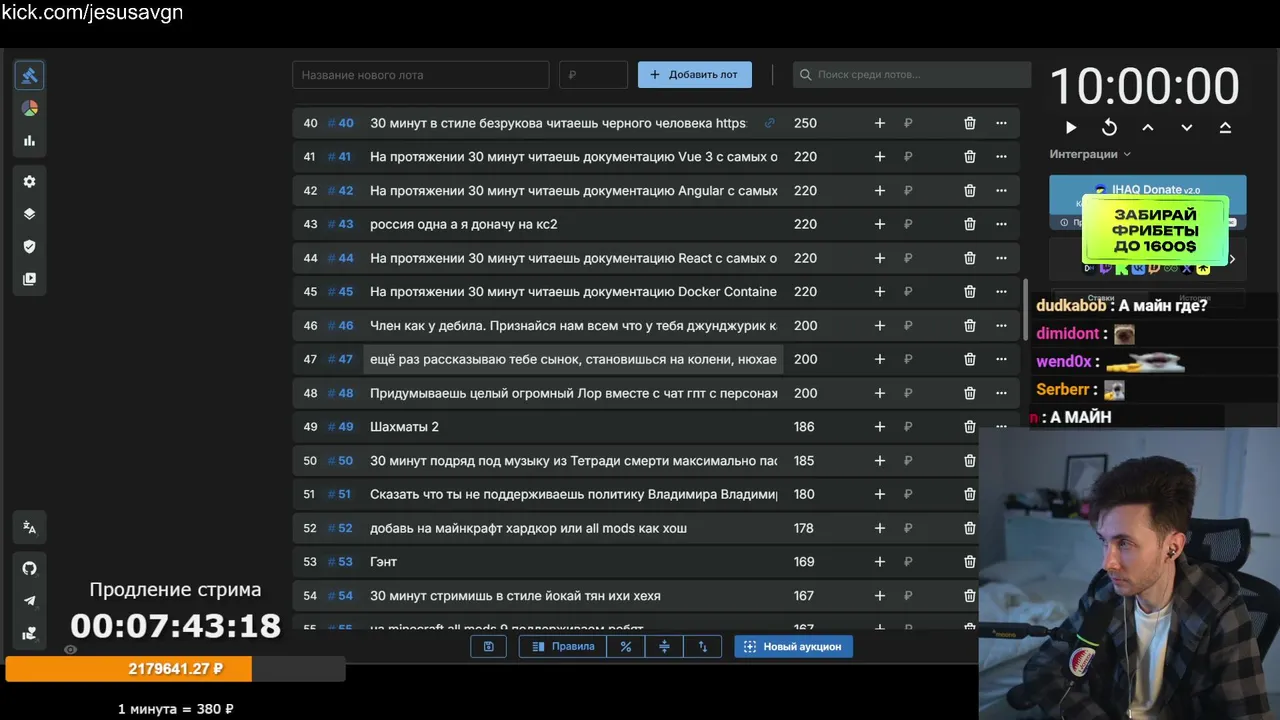Image resolution: width=1280 pixels, height=720 pixels.
Task: Add amount plus icon for lot #47
Action: tap(880, 359)
